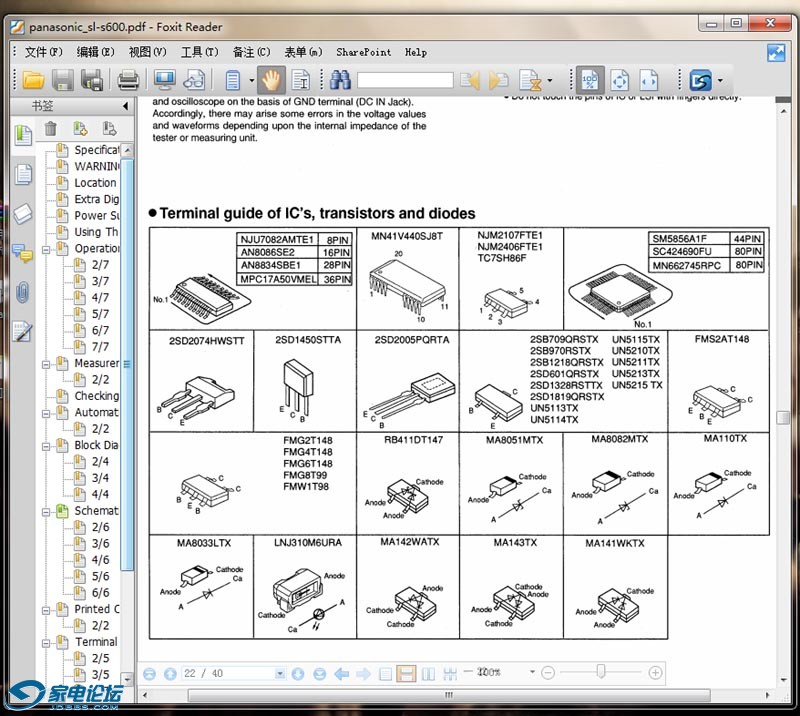Collapse the Block Diagram bookmark node

[46, 447]
